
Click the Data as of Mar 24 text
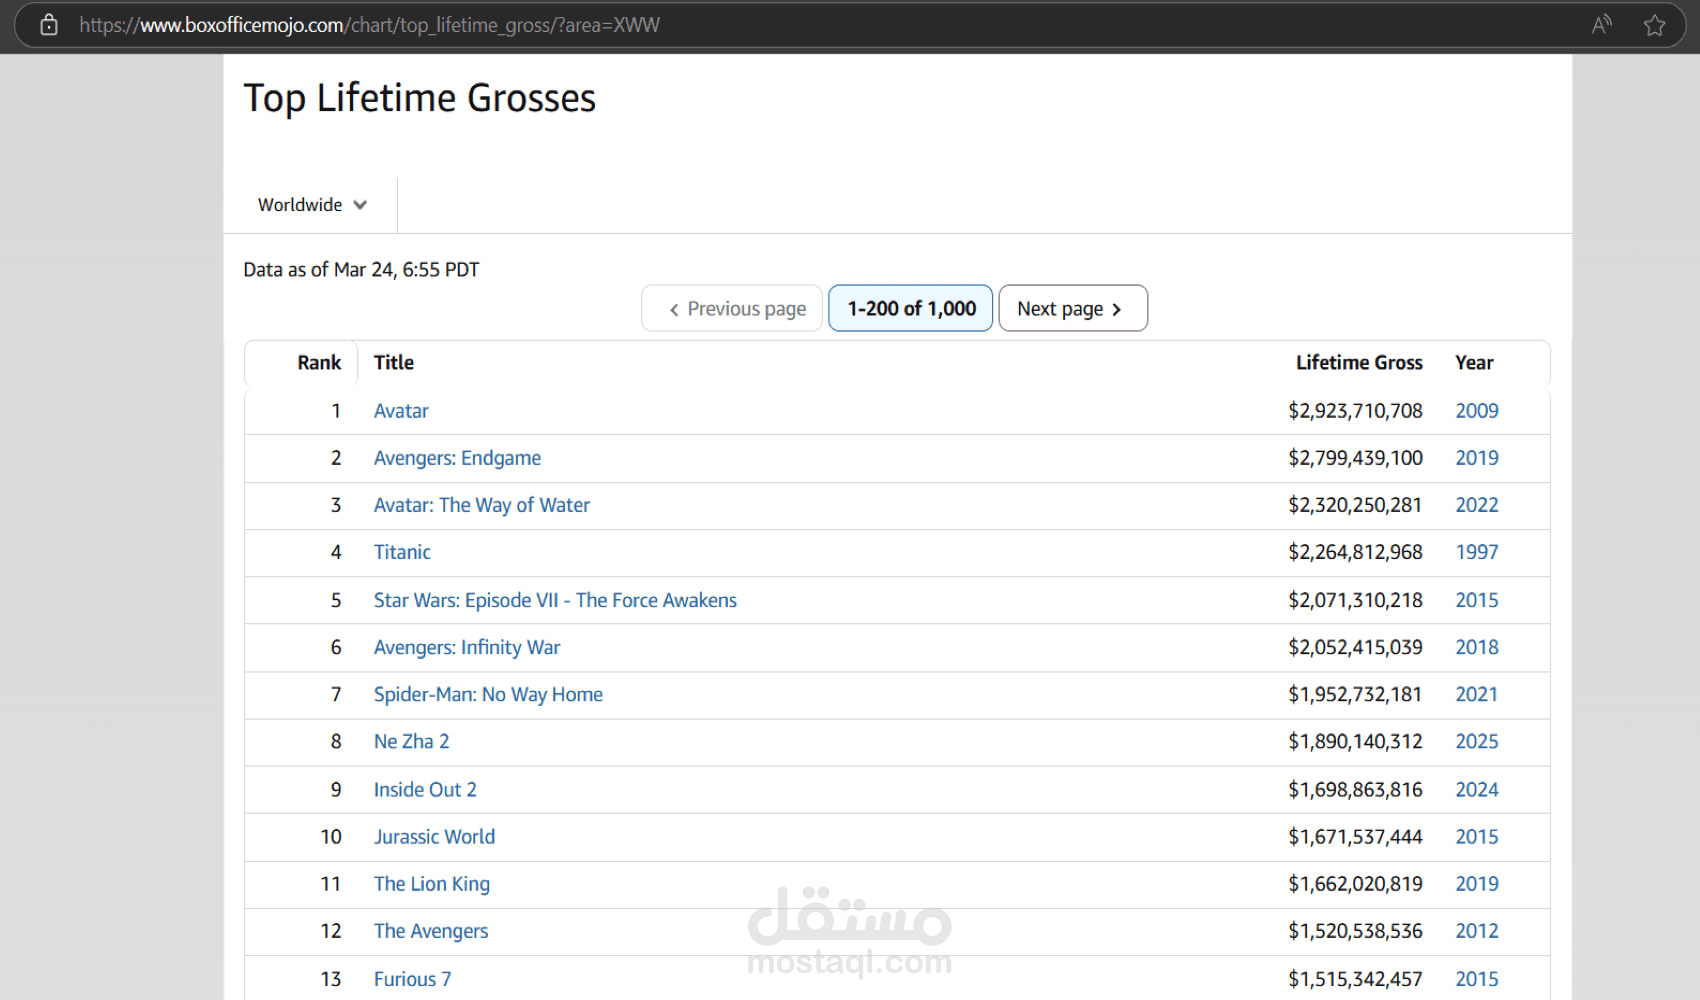[x=361, y=270]
